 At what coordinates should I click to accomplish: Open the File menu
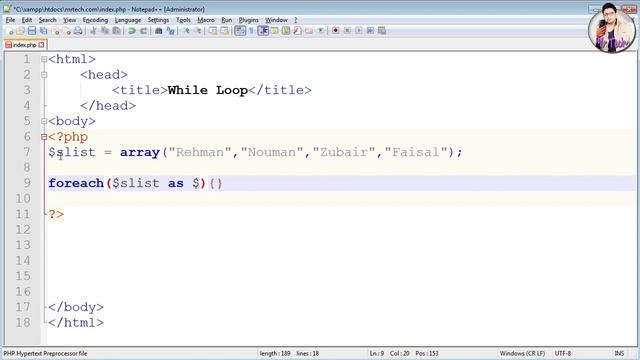pyautogui.click(x=10, y=20)
